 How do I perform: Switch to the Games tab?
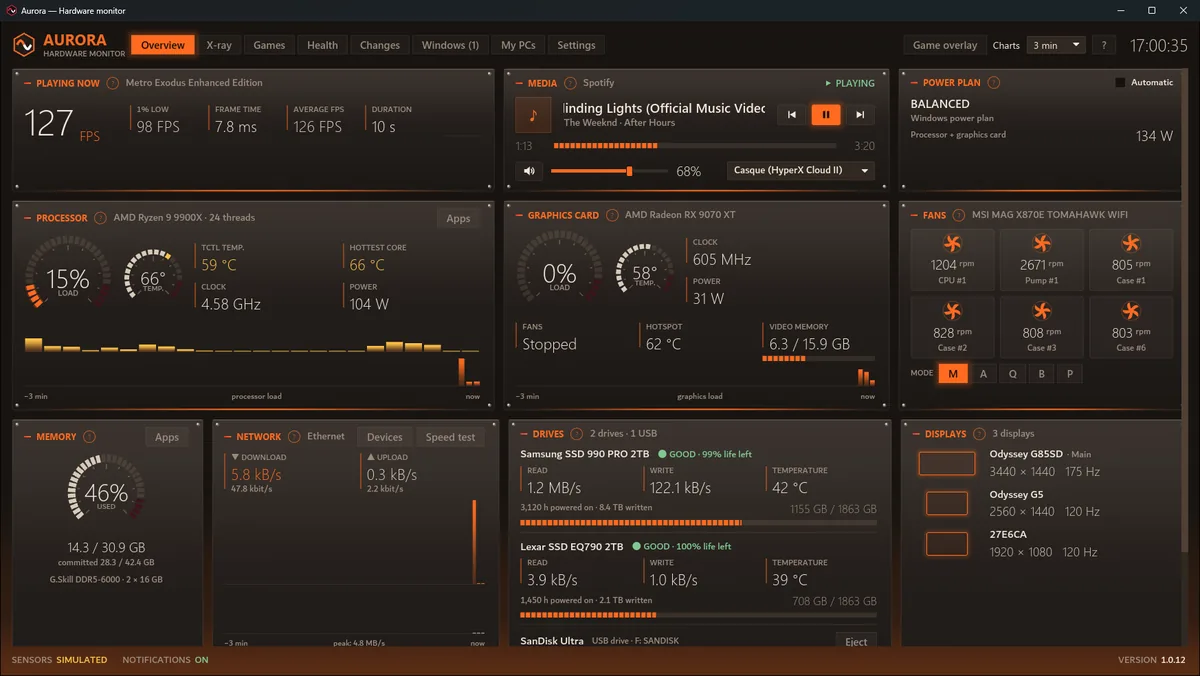[269, 45]
